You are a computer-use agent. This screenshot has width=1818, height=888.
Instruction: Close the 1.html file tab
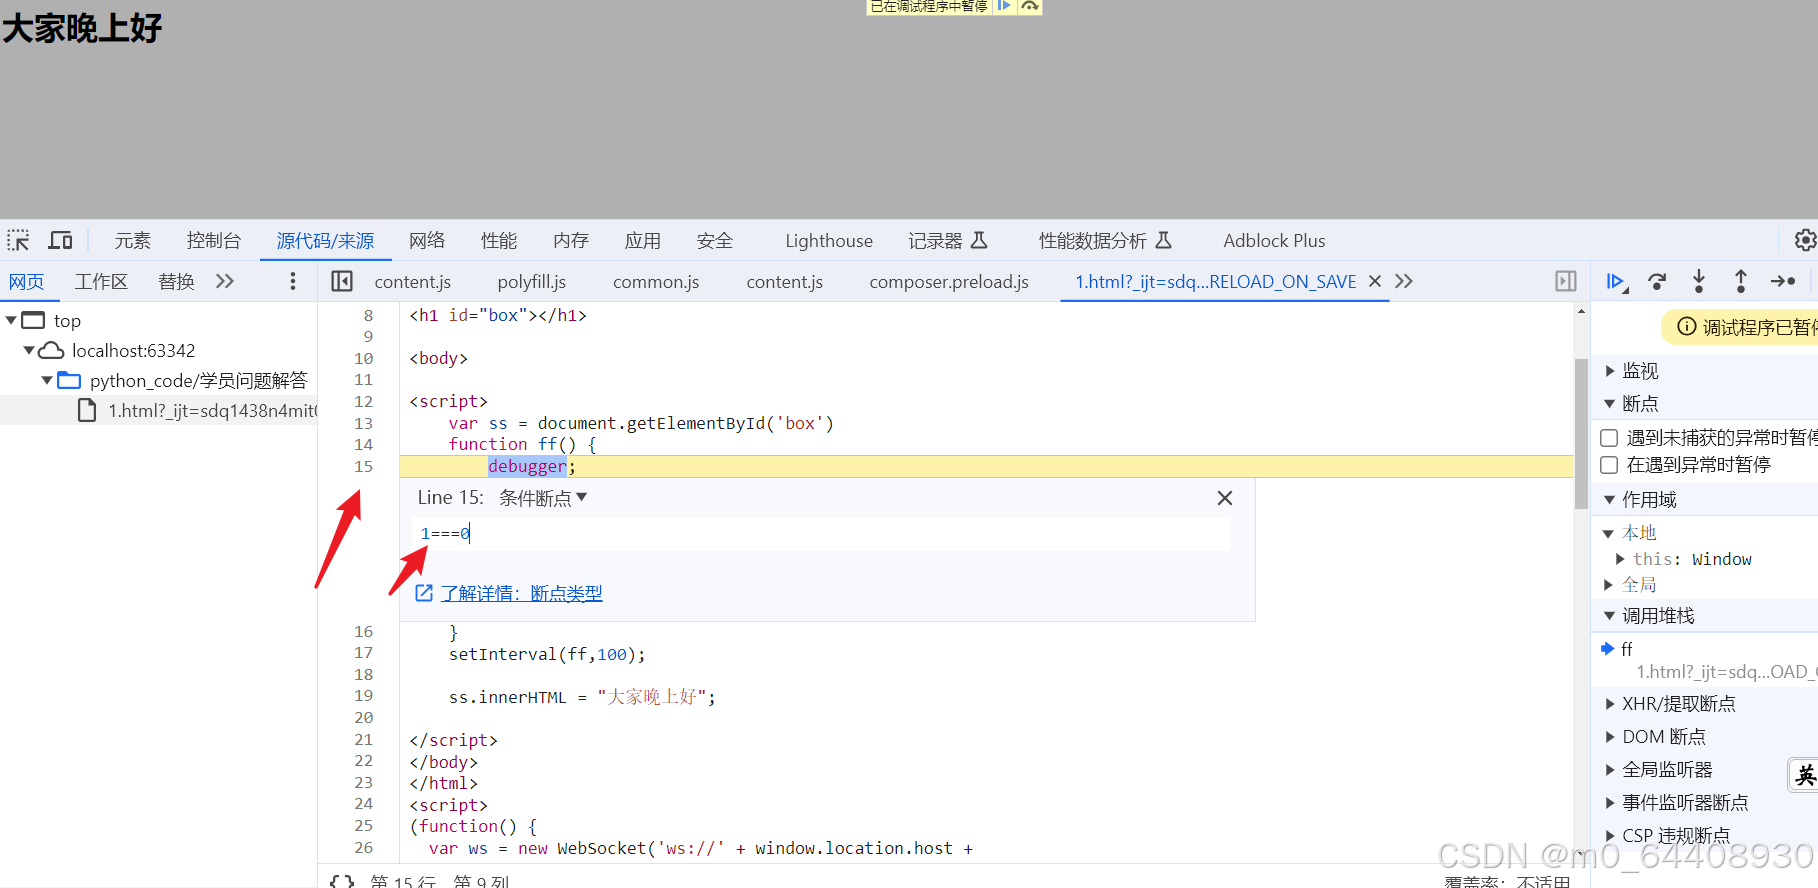[1375, 281]
